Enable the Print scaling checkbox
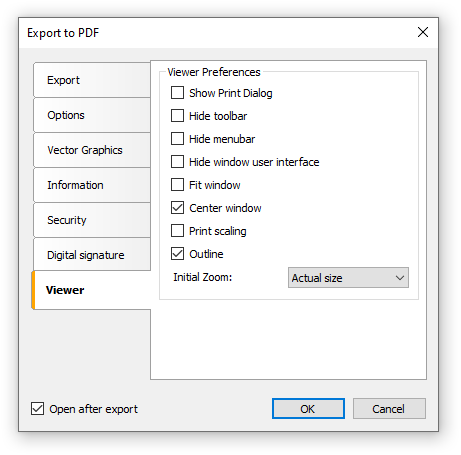 pos(177,231)
